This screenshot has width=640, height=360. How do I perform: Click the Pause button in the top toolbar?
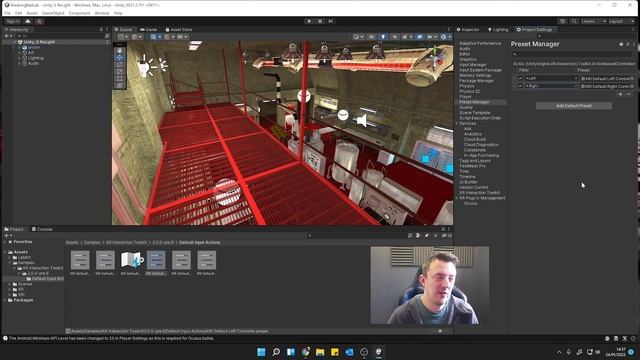tap(320, 21)
